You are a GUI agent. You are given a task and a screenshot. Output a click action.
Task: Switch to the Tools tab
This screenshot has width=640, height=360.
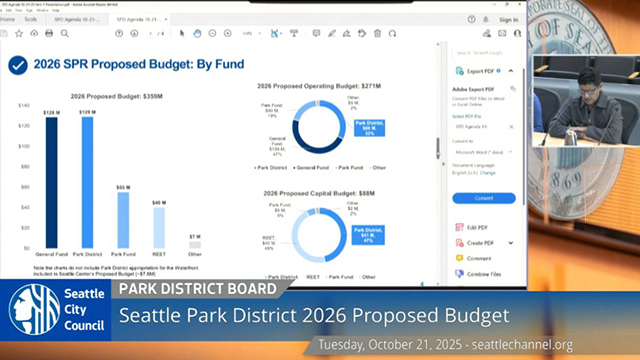click(x=30, y=19)
